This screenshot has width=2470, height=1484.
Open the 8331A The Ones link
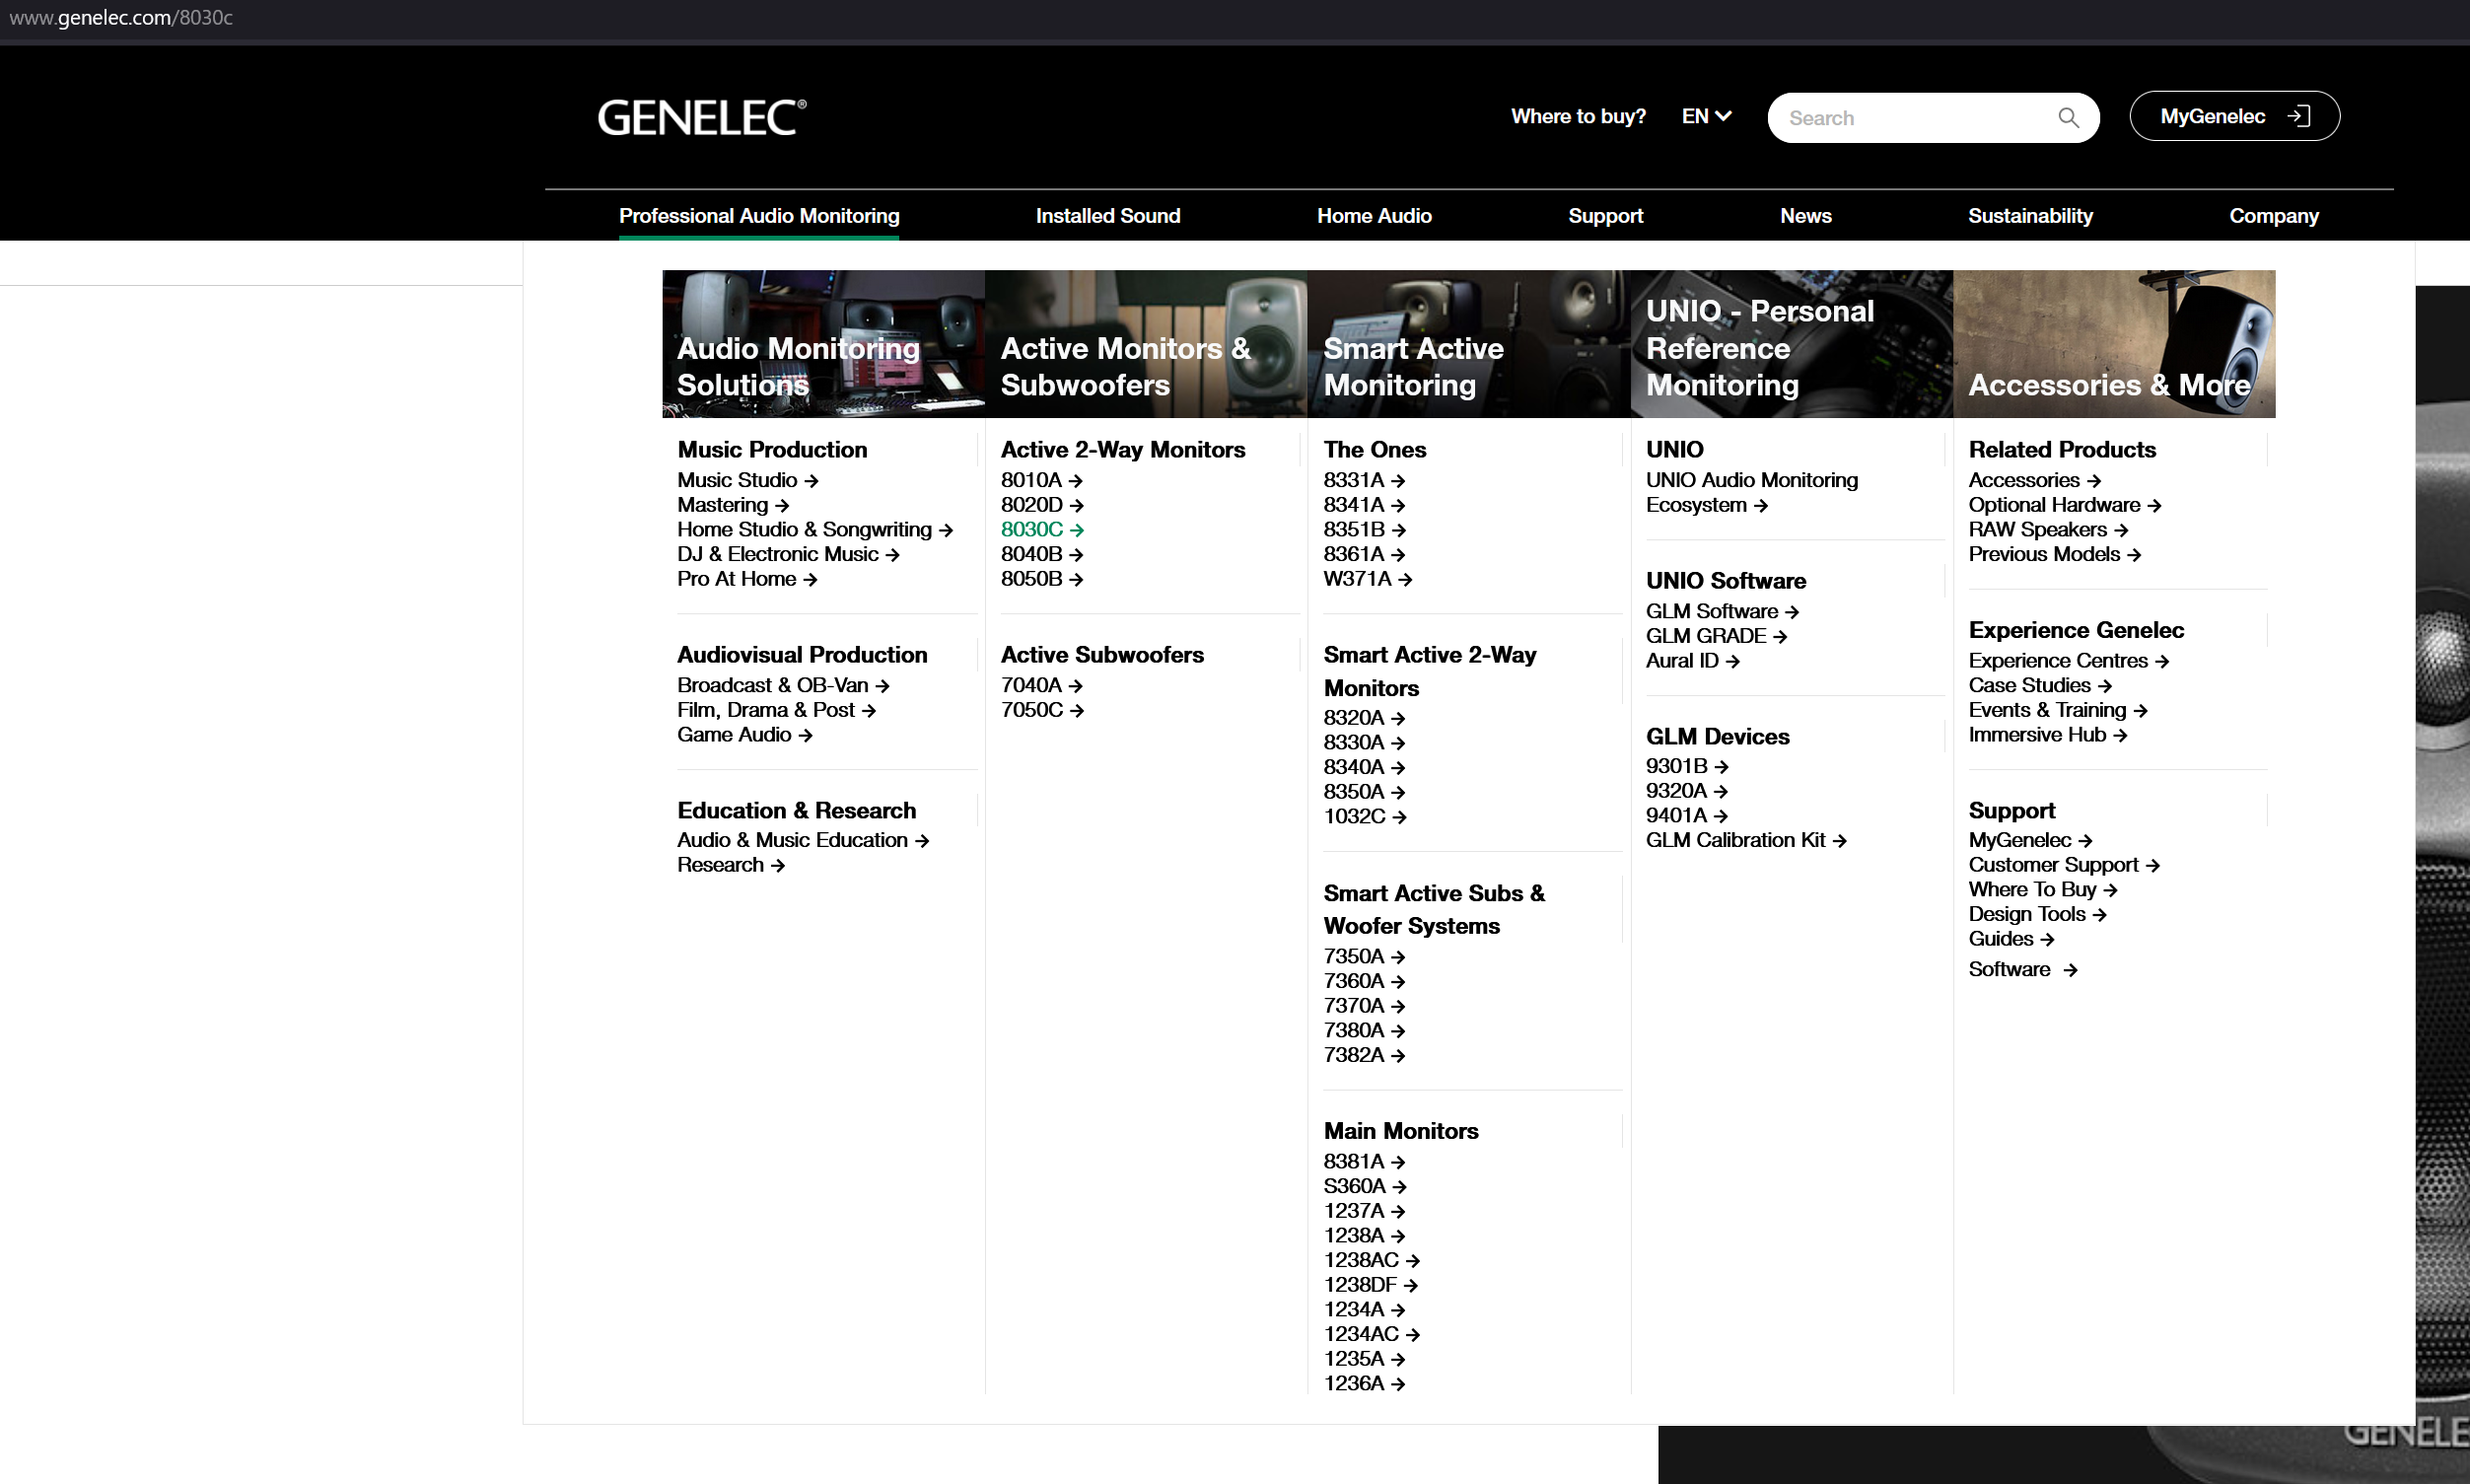(1364, 480)
